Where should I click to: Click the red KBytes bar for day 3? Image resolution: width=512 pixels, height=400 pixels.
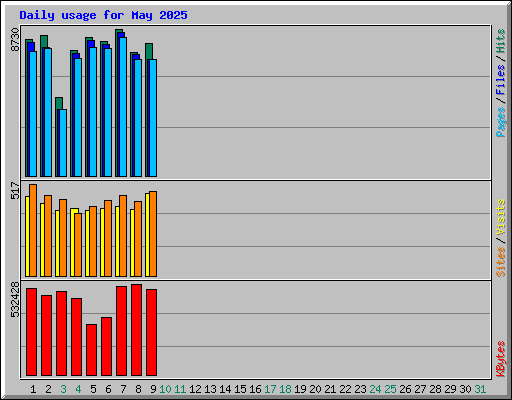[61, 333]
